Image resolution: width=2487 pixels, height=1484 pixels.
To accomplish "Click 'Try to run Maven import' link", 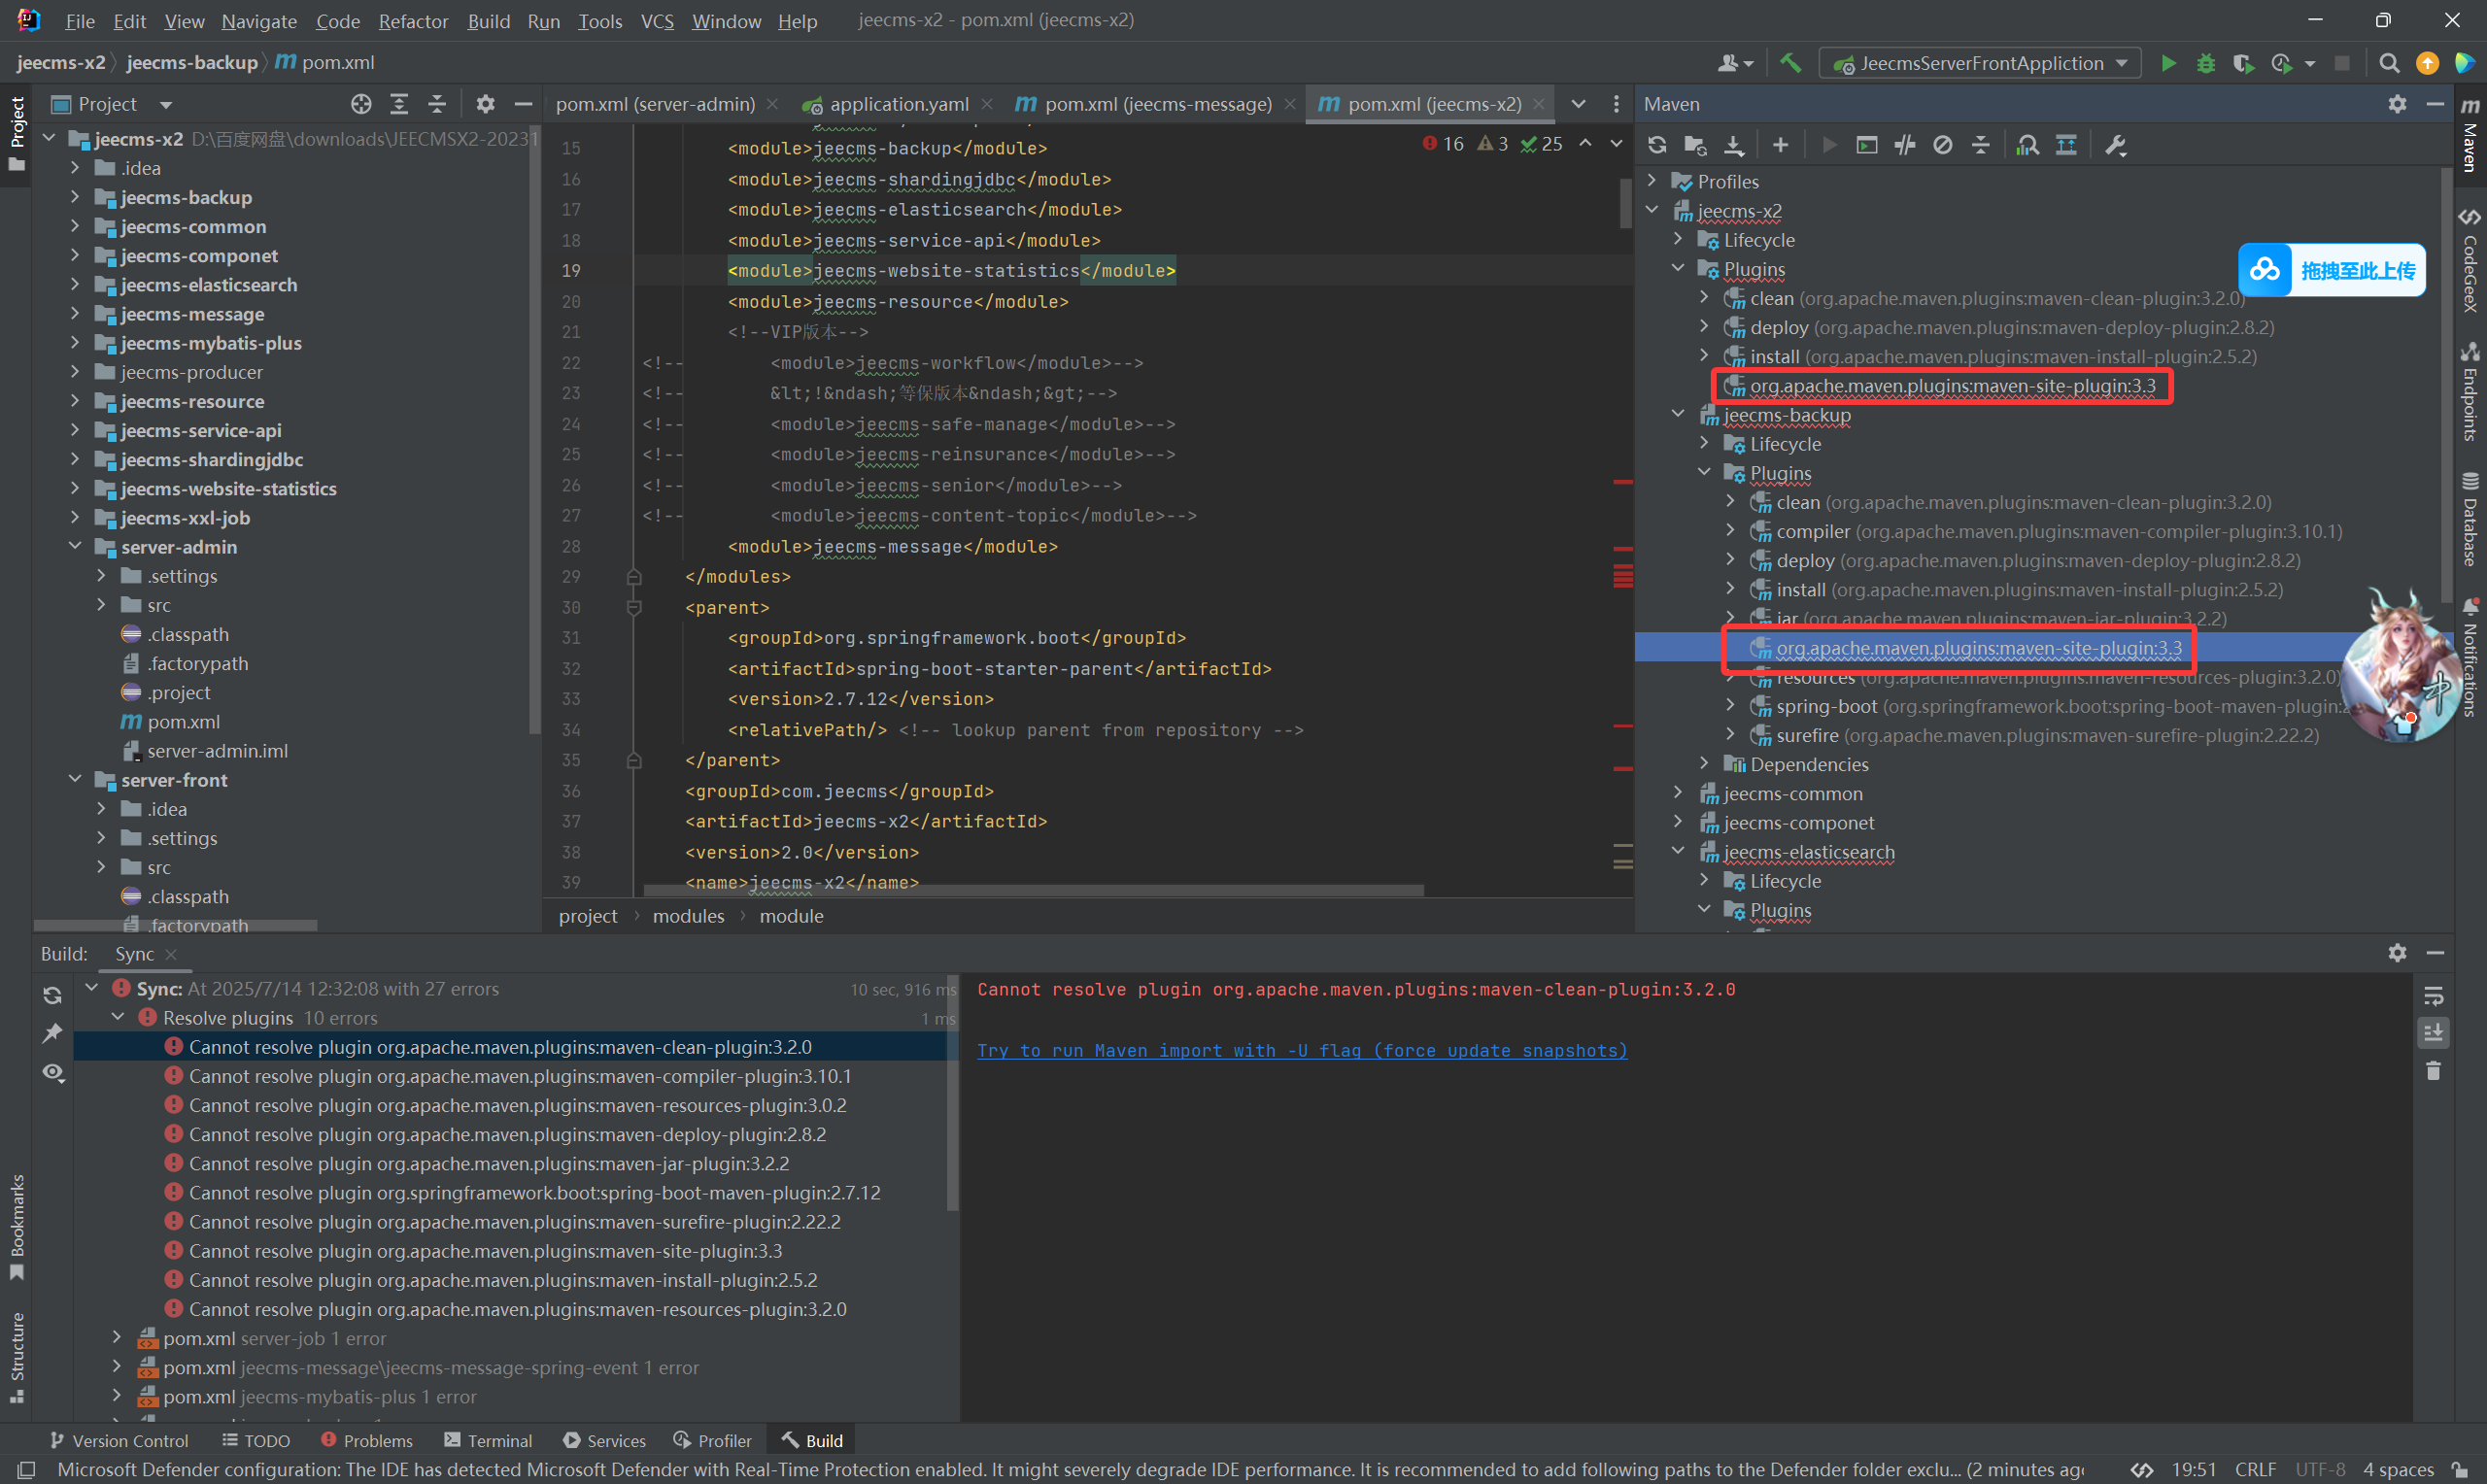I will tap(1301, 1050).
